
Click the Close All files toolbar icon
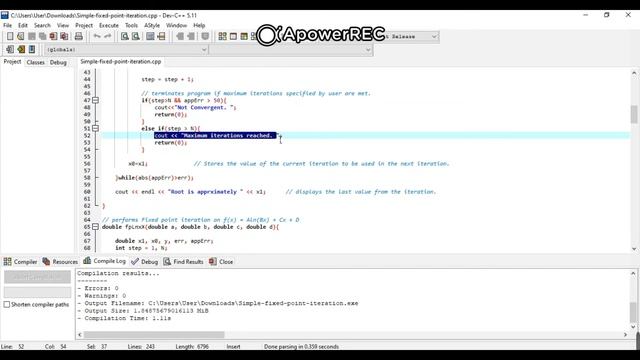[64, 36]
